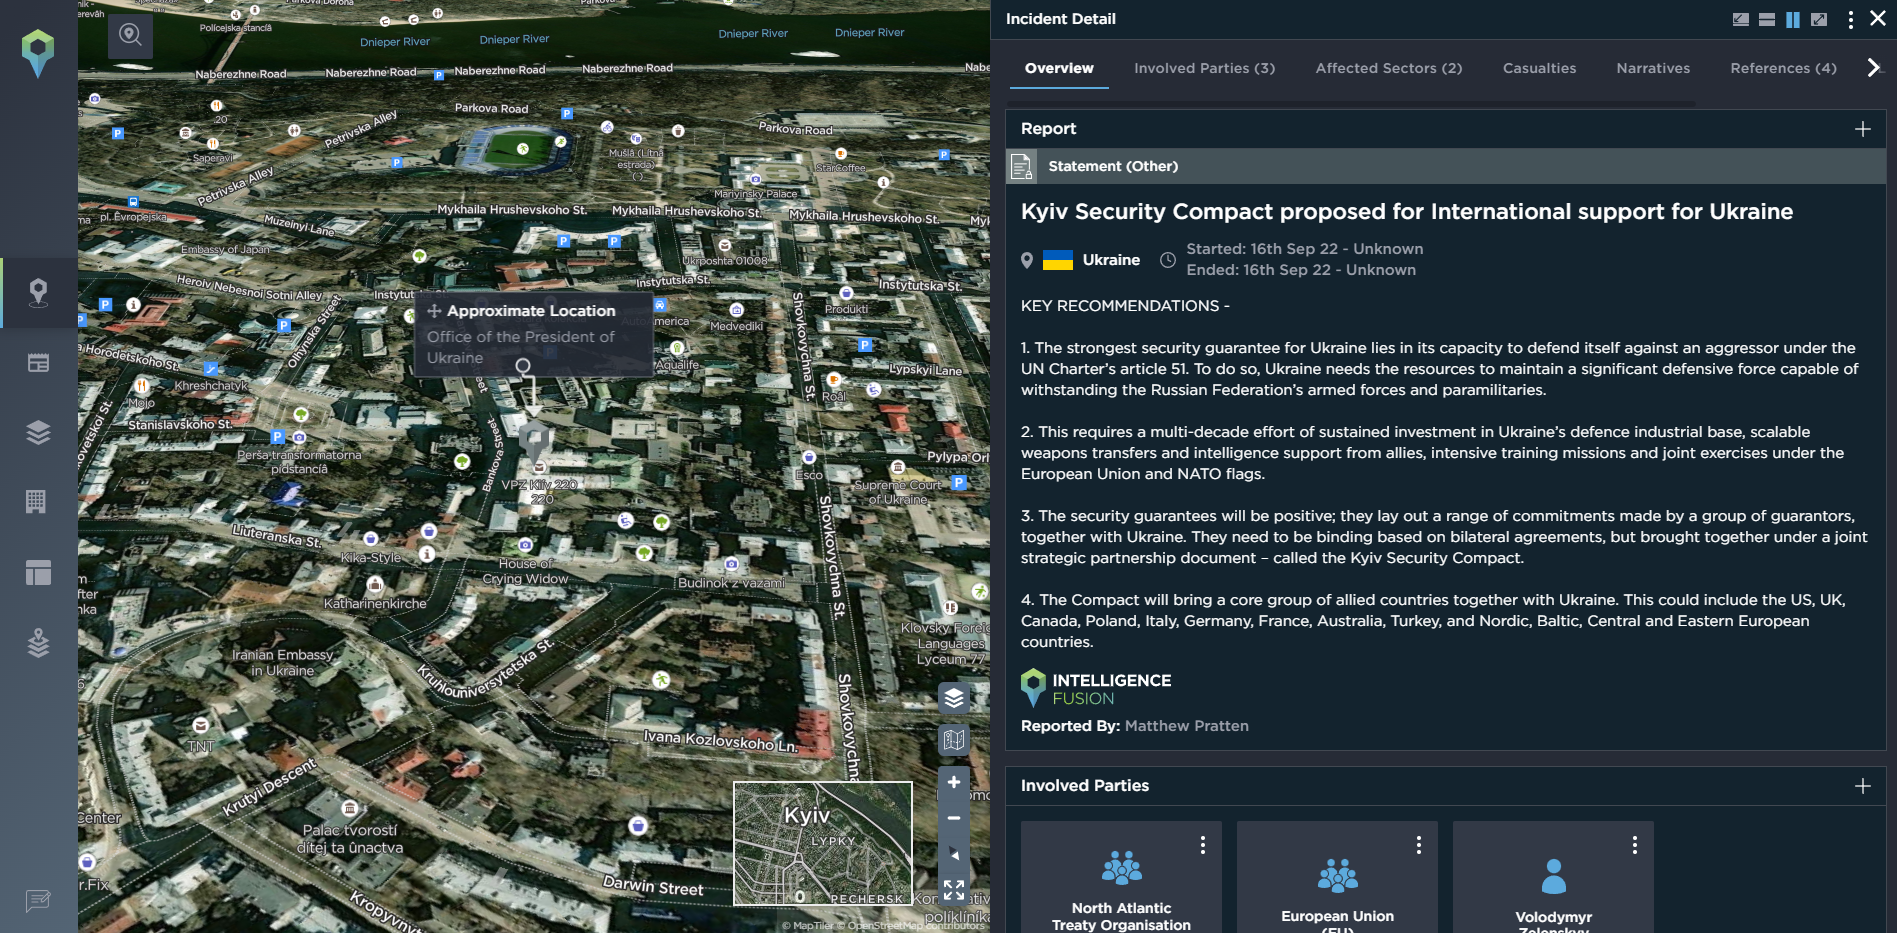Switch to vertical split layout icon
This screenshot has height=933, width=1897.
(x=1793, y=19)
